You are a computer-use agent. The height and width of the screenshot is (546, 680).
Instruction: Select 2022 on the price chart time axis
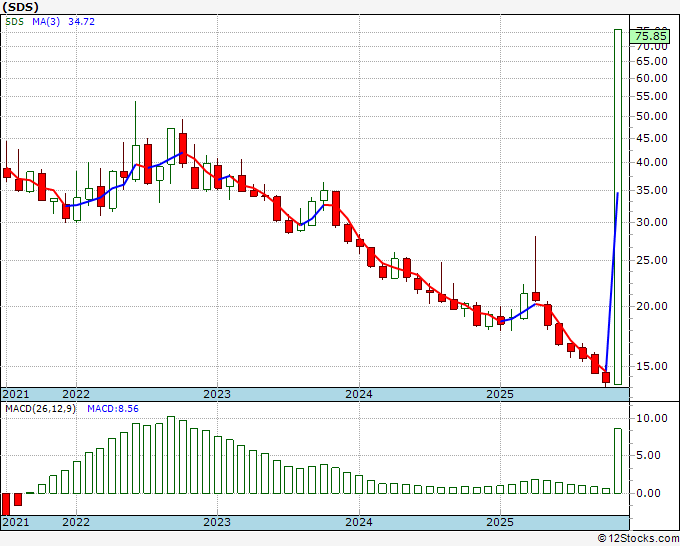pyautogui.click(x=76, y=394)
